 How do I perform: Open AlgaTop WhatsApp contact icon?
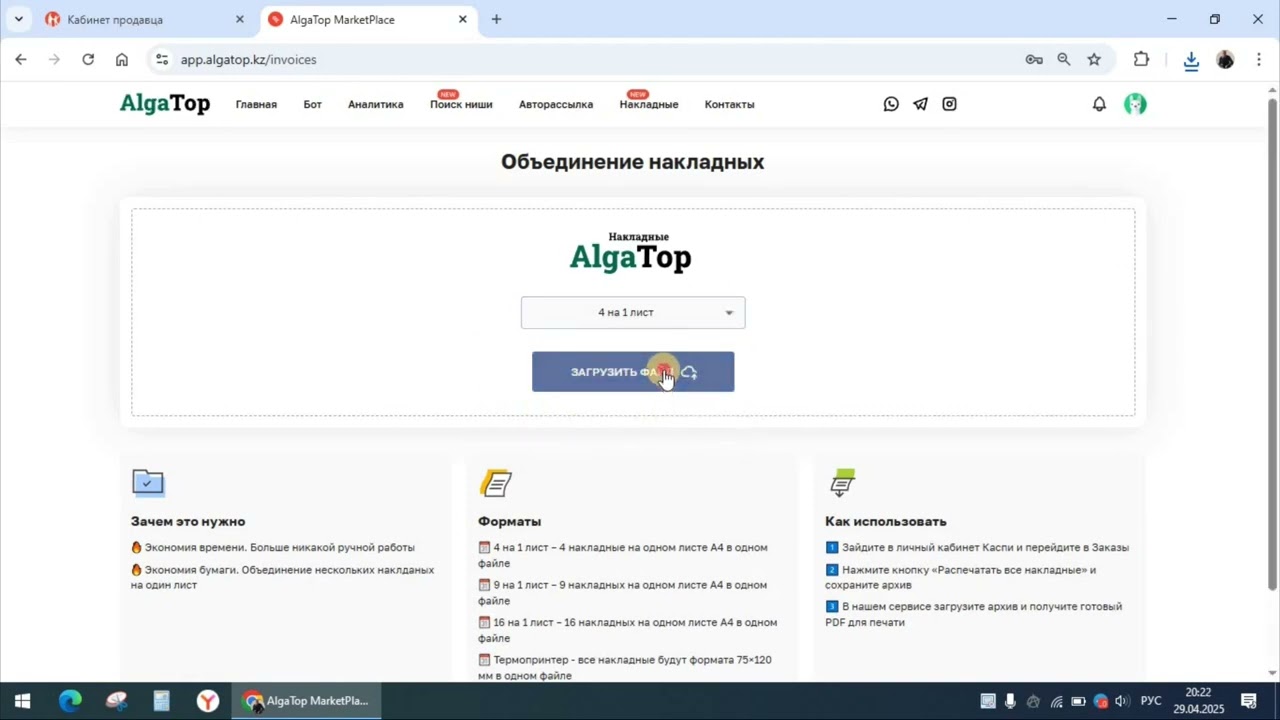[x=891, y=104]
